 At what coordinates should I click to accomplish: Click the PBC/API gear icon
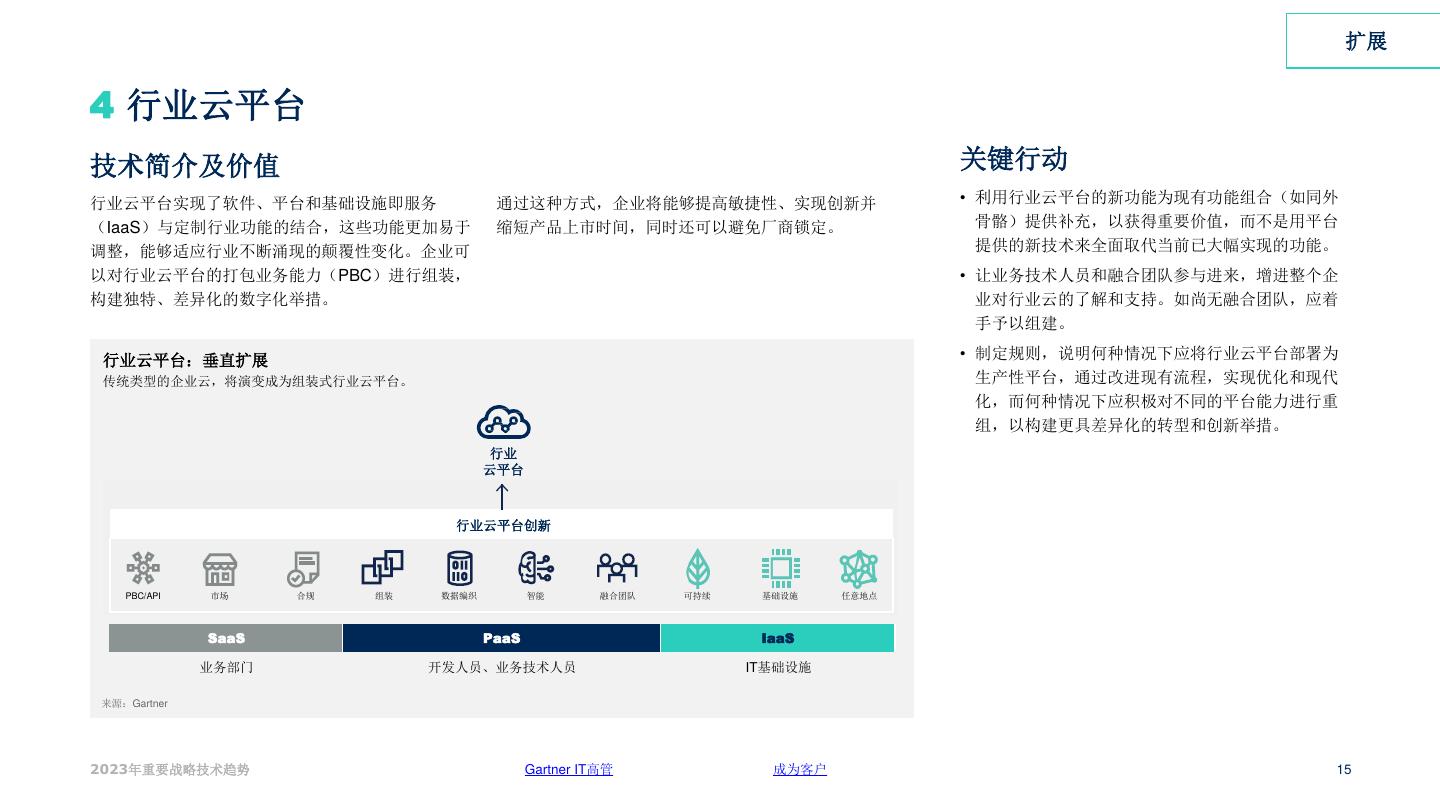[143, 568]
